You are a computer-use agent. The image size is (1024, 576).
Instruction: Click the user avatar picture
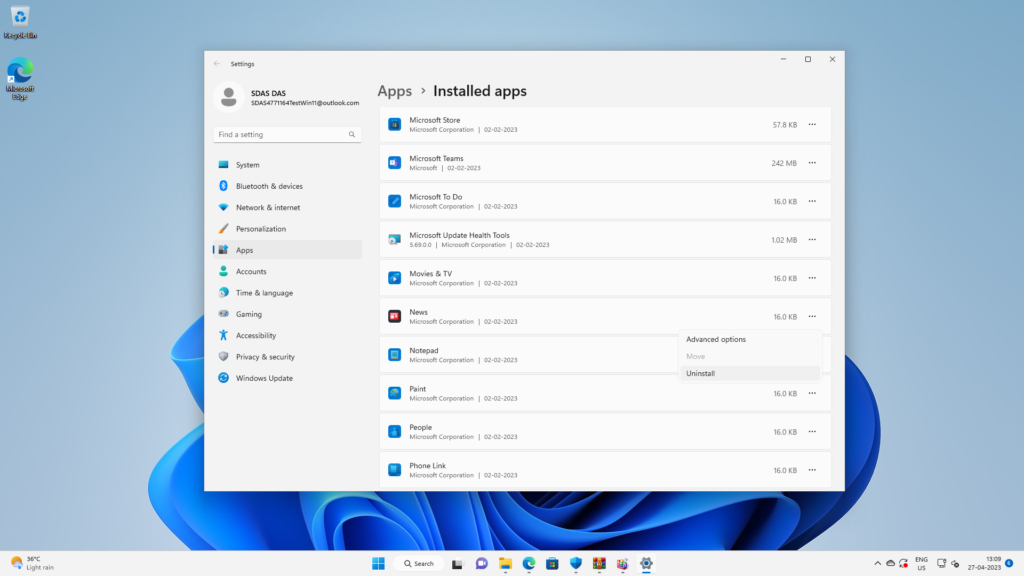coord(229,97)
